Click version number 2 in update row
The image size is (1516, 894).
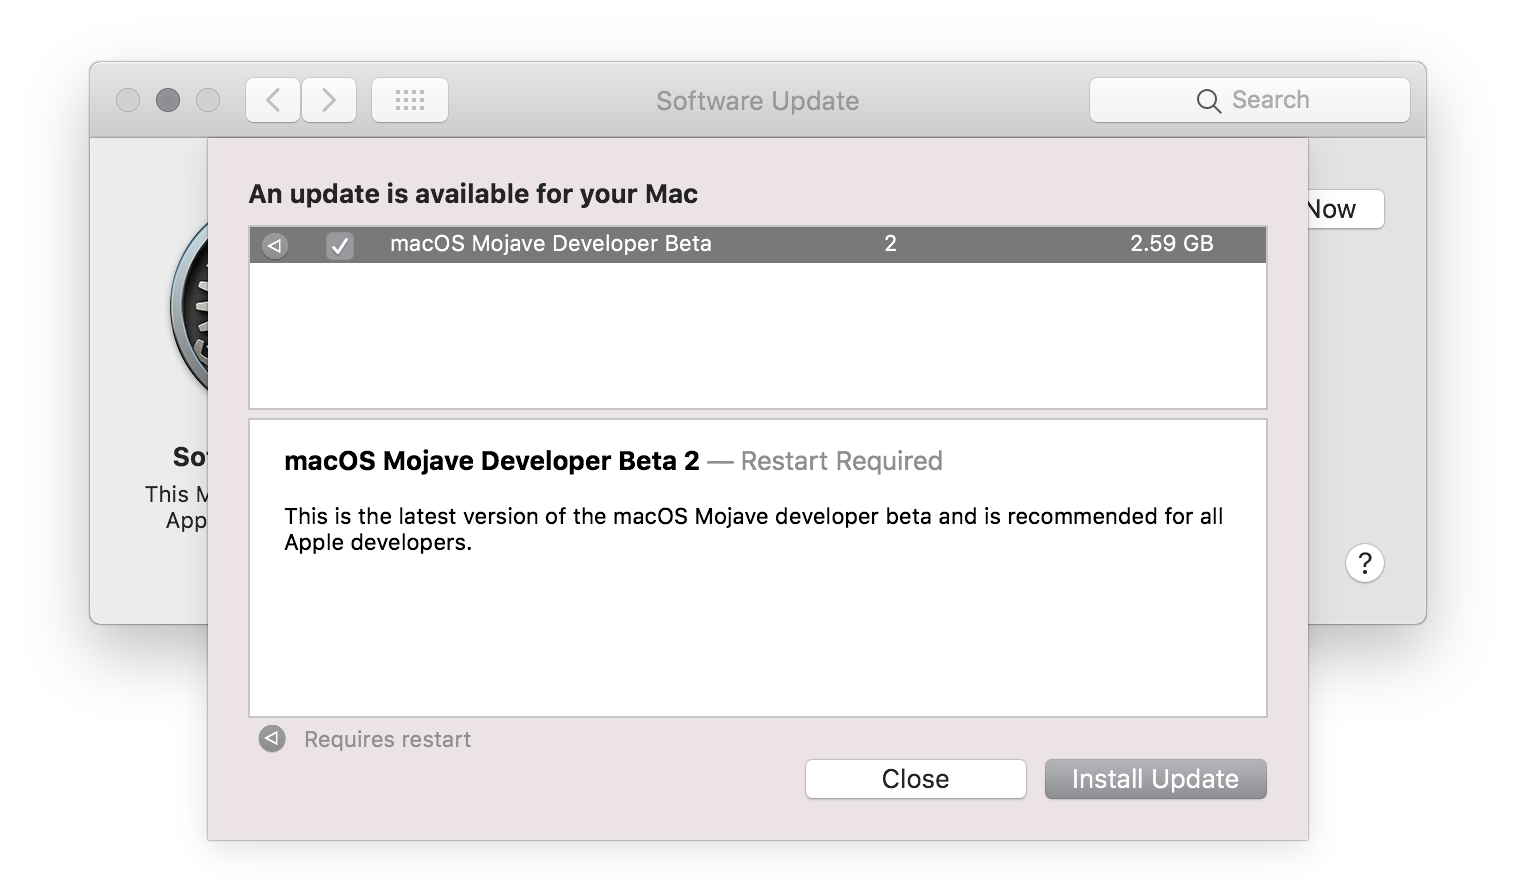[x=890, y=243]
